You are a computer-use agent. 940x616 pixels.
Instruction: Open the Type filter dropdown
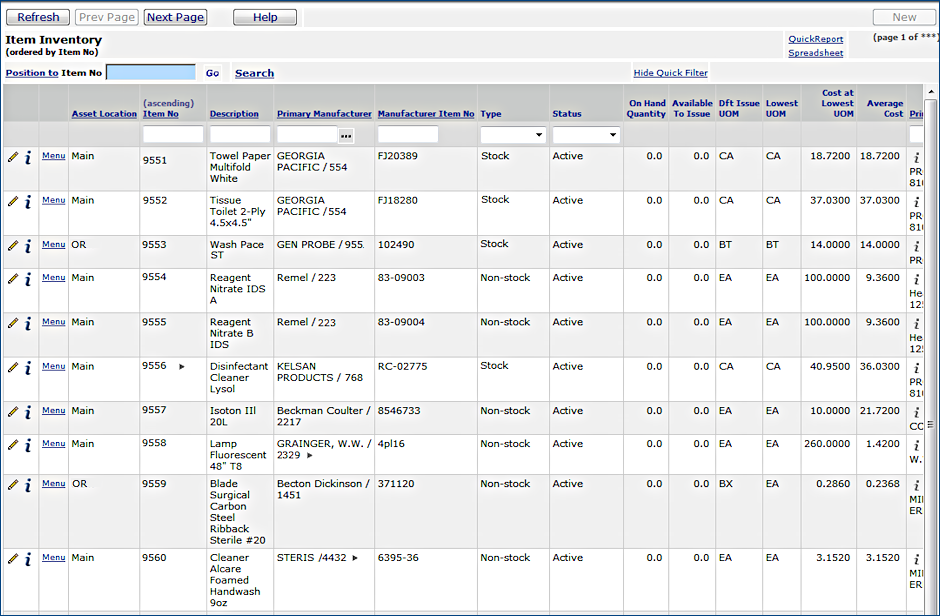pyautogui.click(x=512, y=135)
